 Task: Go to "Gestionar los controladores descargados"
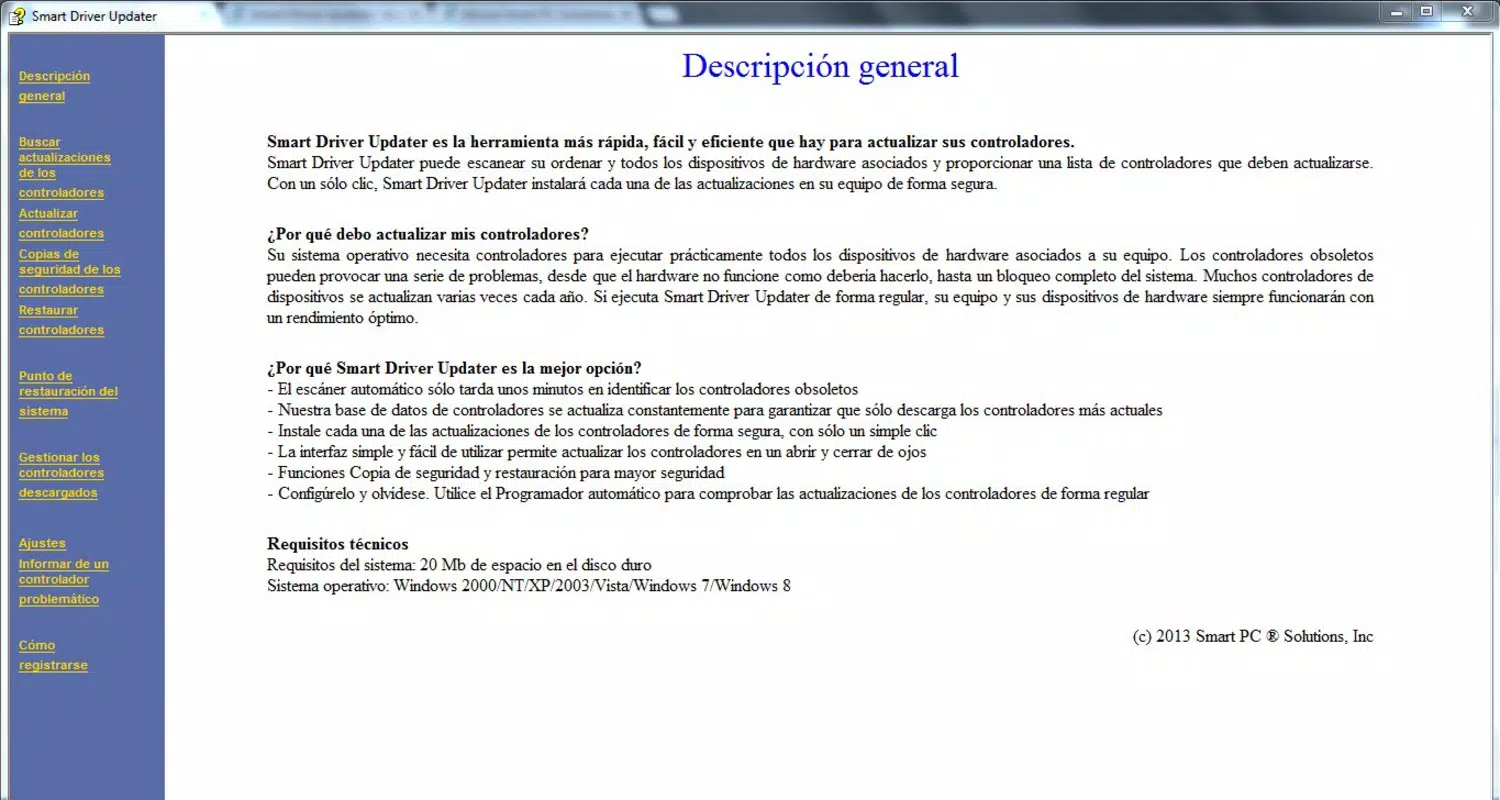[x=61, y=475]
